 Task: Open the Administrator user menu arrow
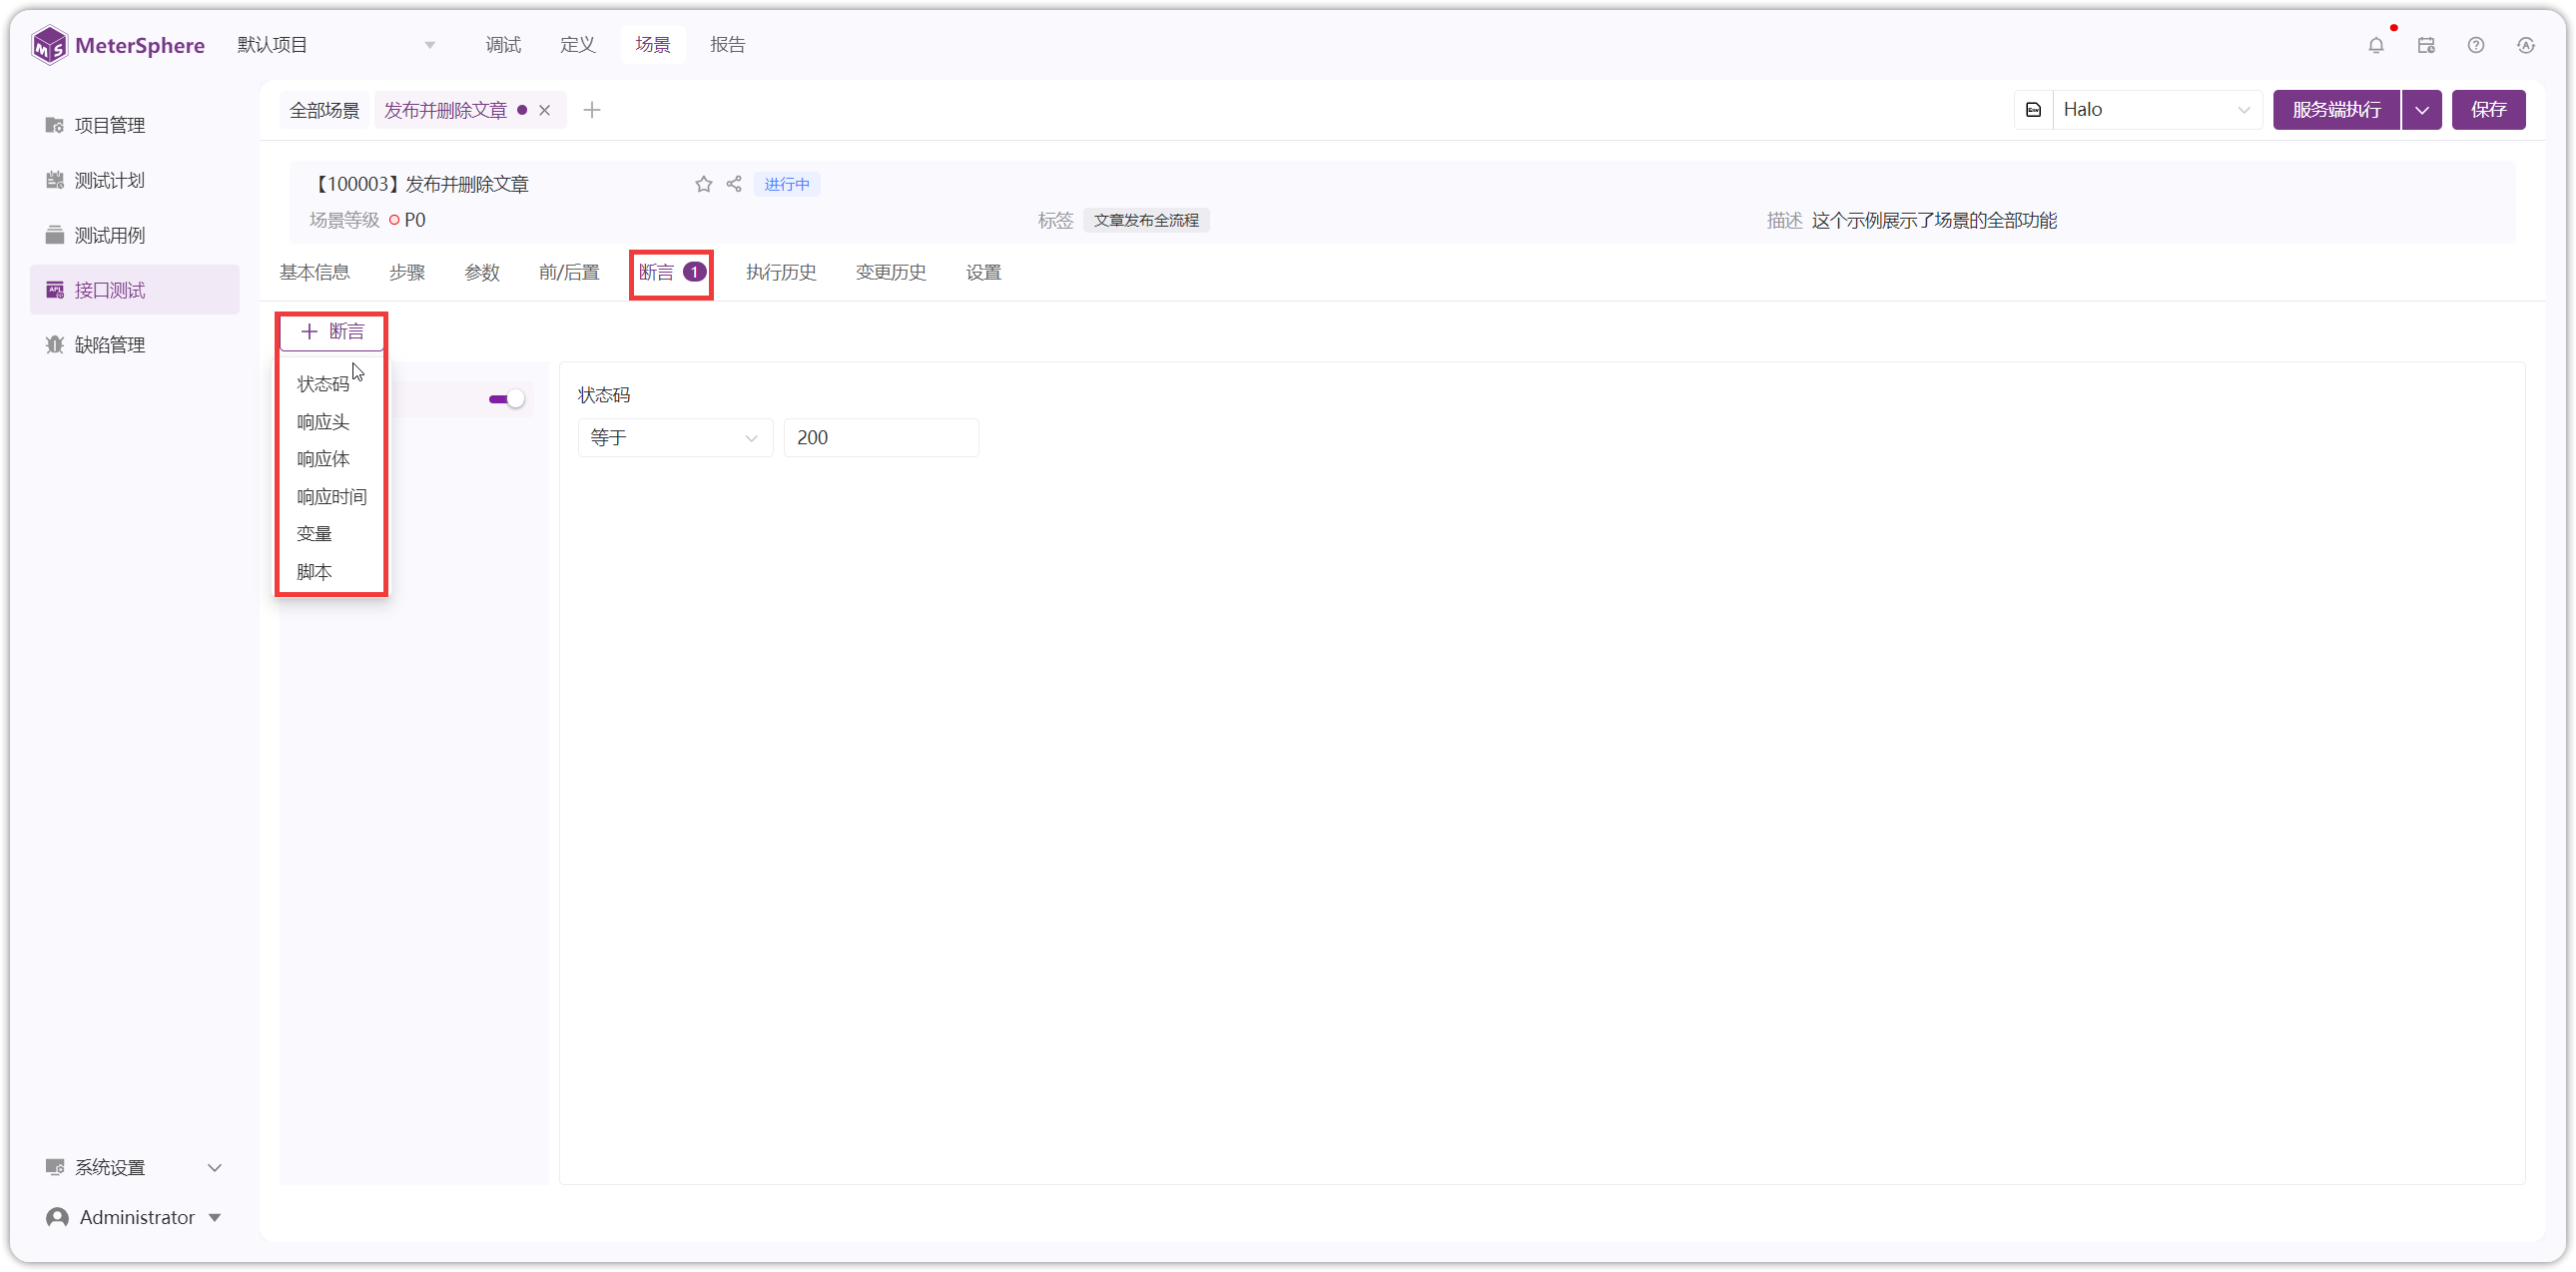click(x=215, y=1218)
